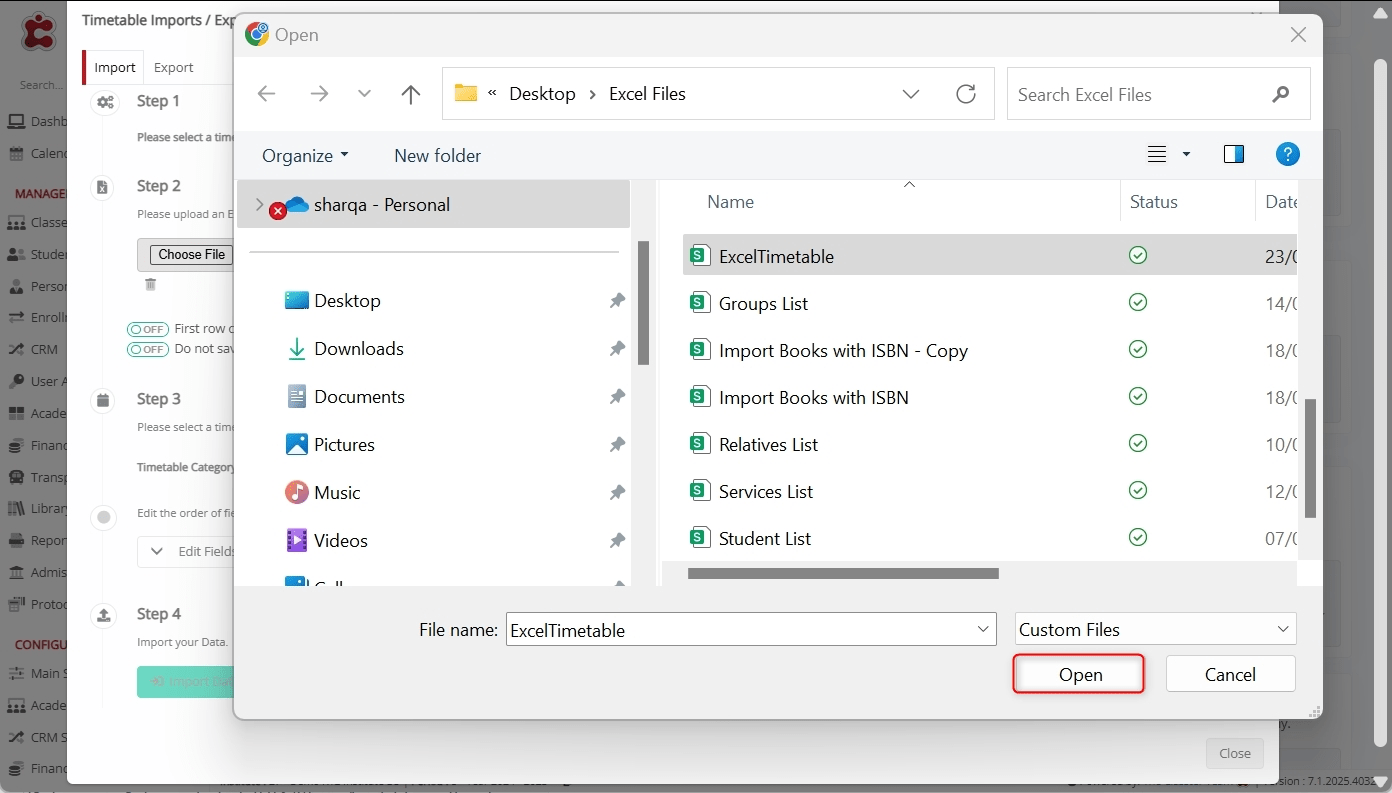This screenshot has height=793, width=1392.
Task: Expand the address bar history dropdown
Action: click(x=910, y=94)
